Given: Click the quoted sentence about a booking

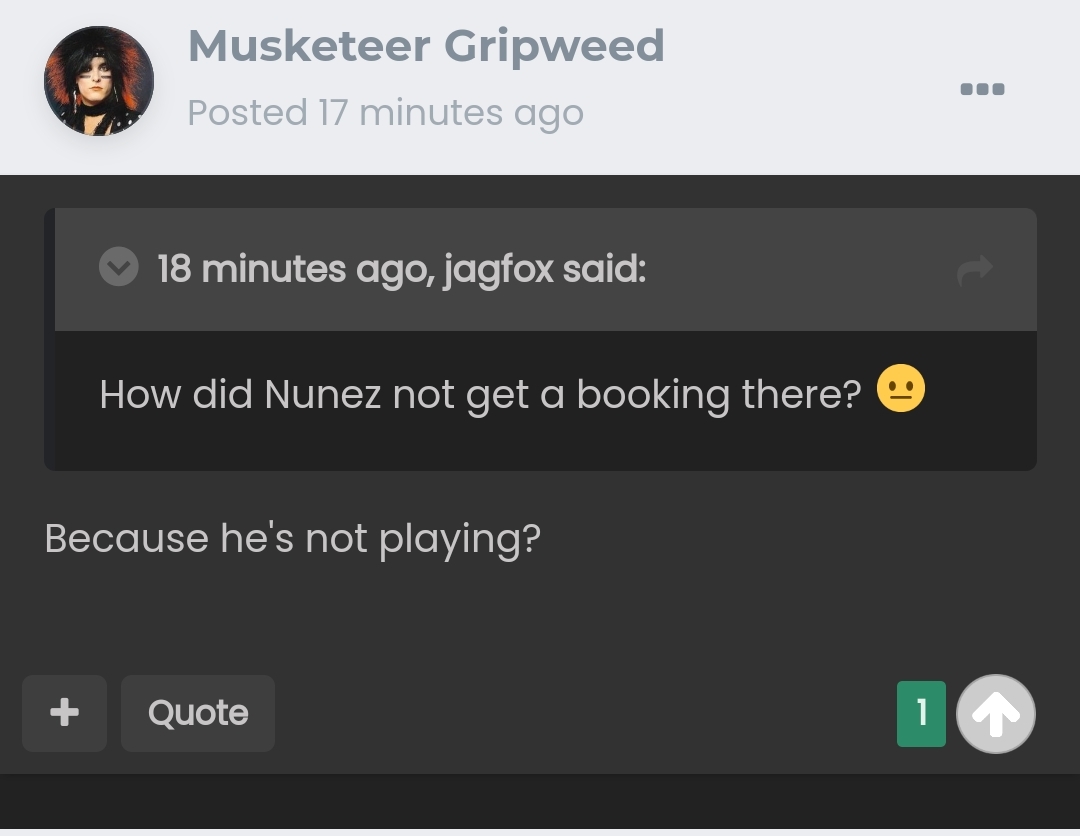Looking at the screenshot, I should (480, 395).
